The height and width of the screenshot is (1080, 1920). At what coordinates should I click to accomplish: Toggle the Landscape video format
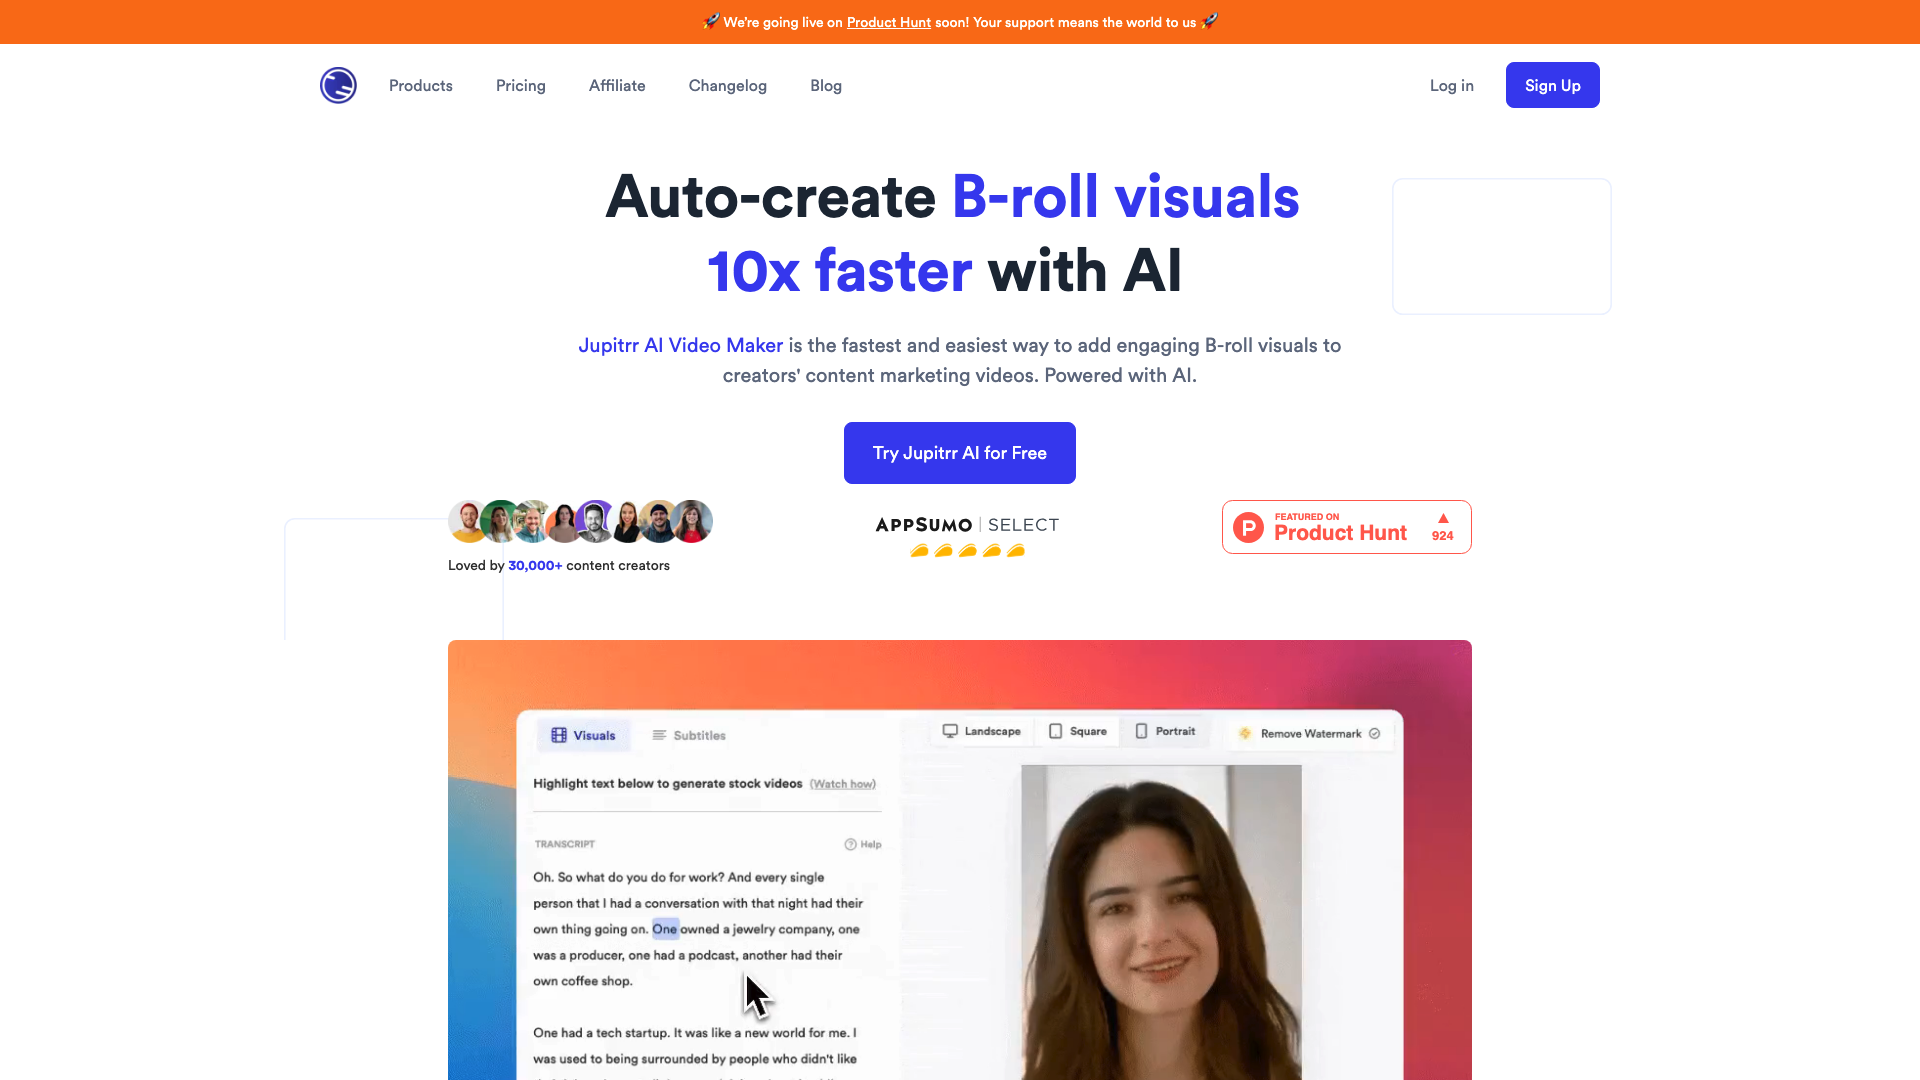click(981, 732)
